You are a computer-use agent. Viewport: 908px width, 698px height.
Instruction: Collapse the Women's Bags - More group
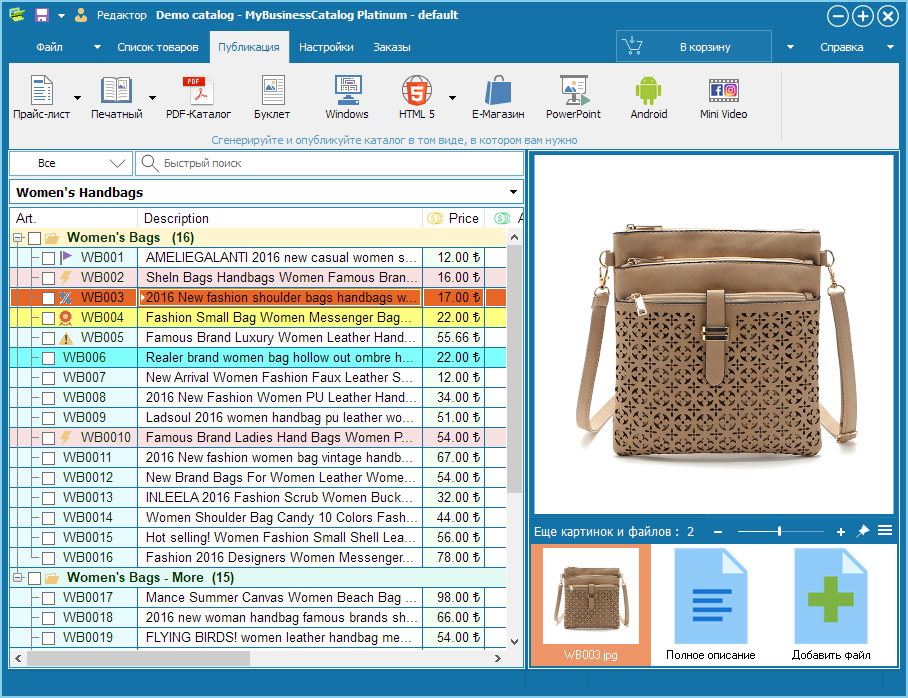pos(17,578)
